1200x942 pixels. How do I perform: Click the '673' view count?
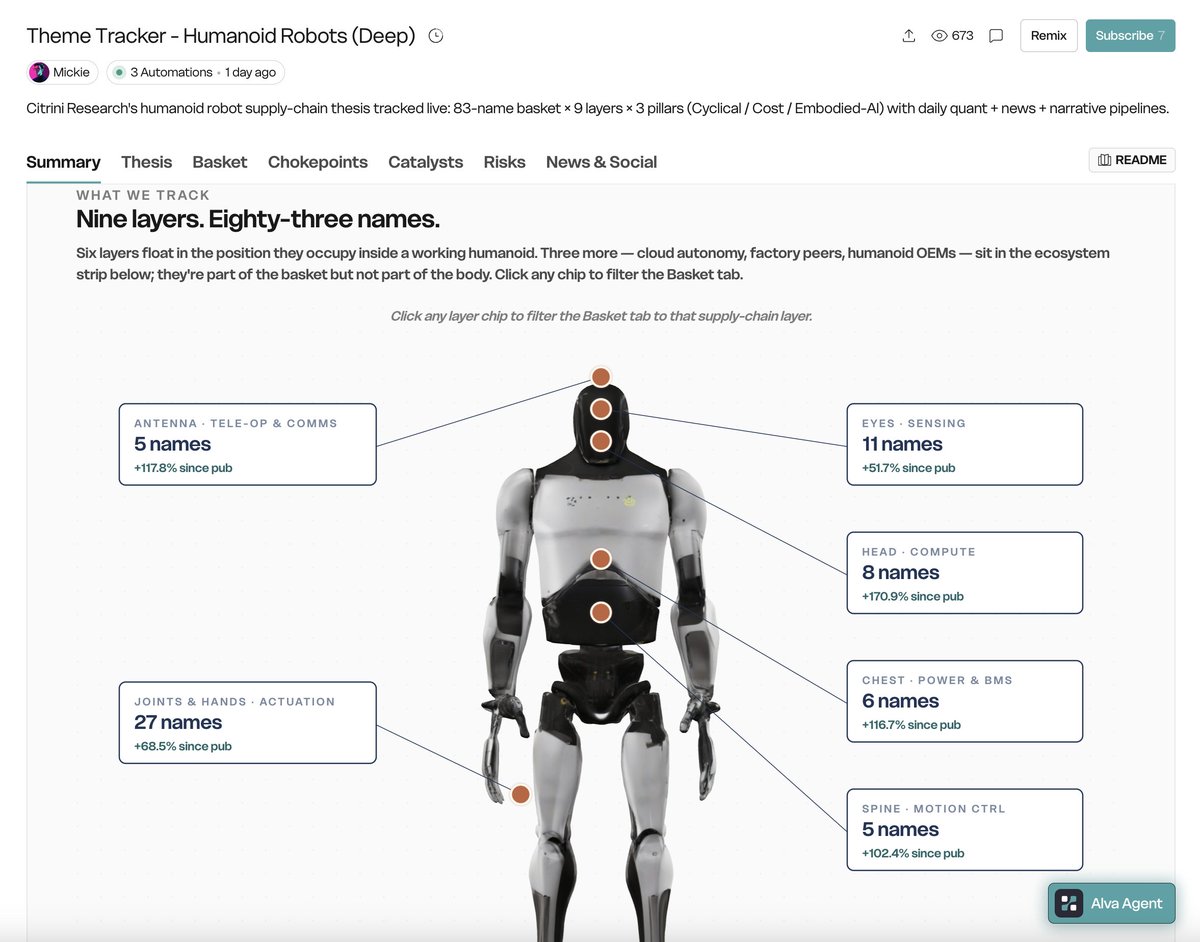point(963,36)
